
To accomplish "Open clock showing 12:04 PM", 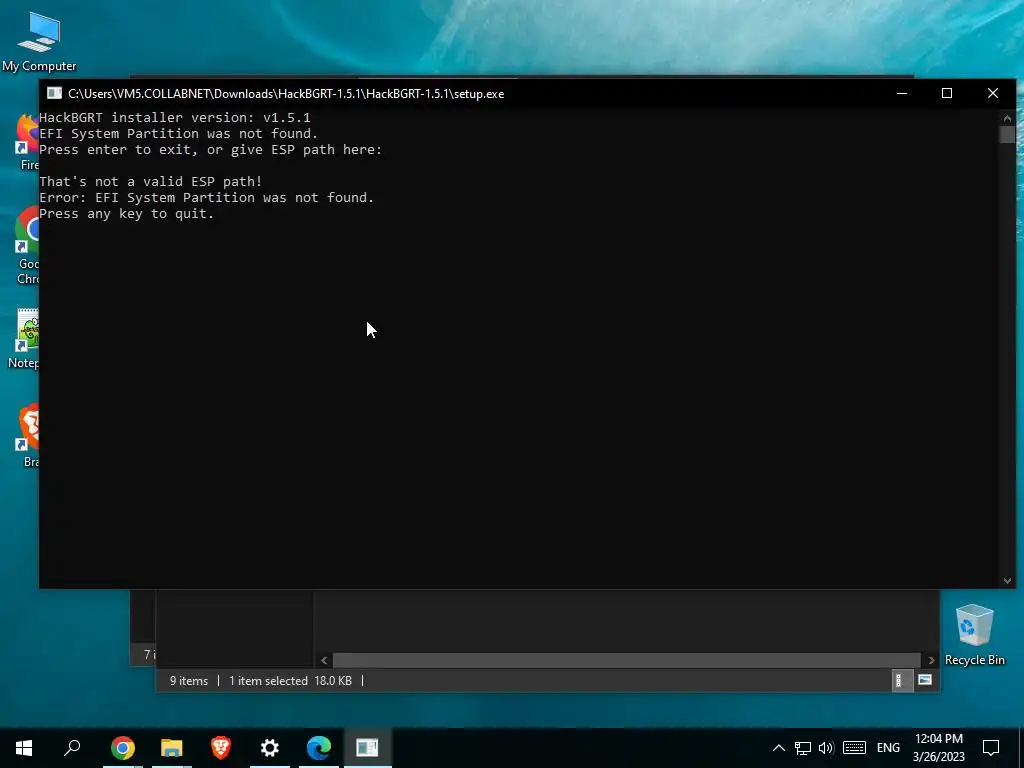I will click(938, 748).
